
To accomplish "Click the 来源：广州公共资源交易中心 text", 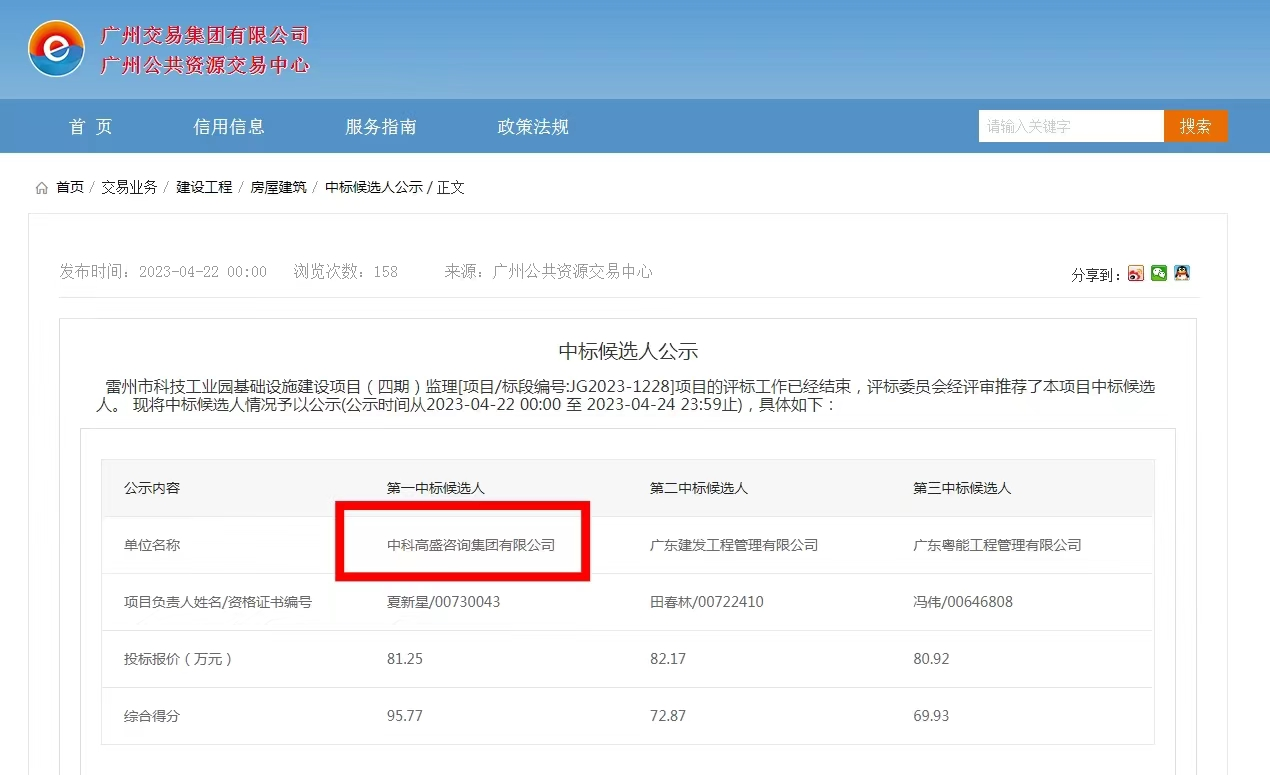I will pyautogui.click(x=548, y=271).
